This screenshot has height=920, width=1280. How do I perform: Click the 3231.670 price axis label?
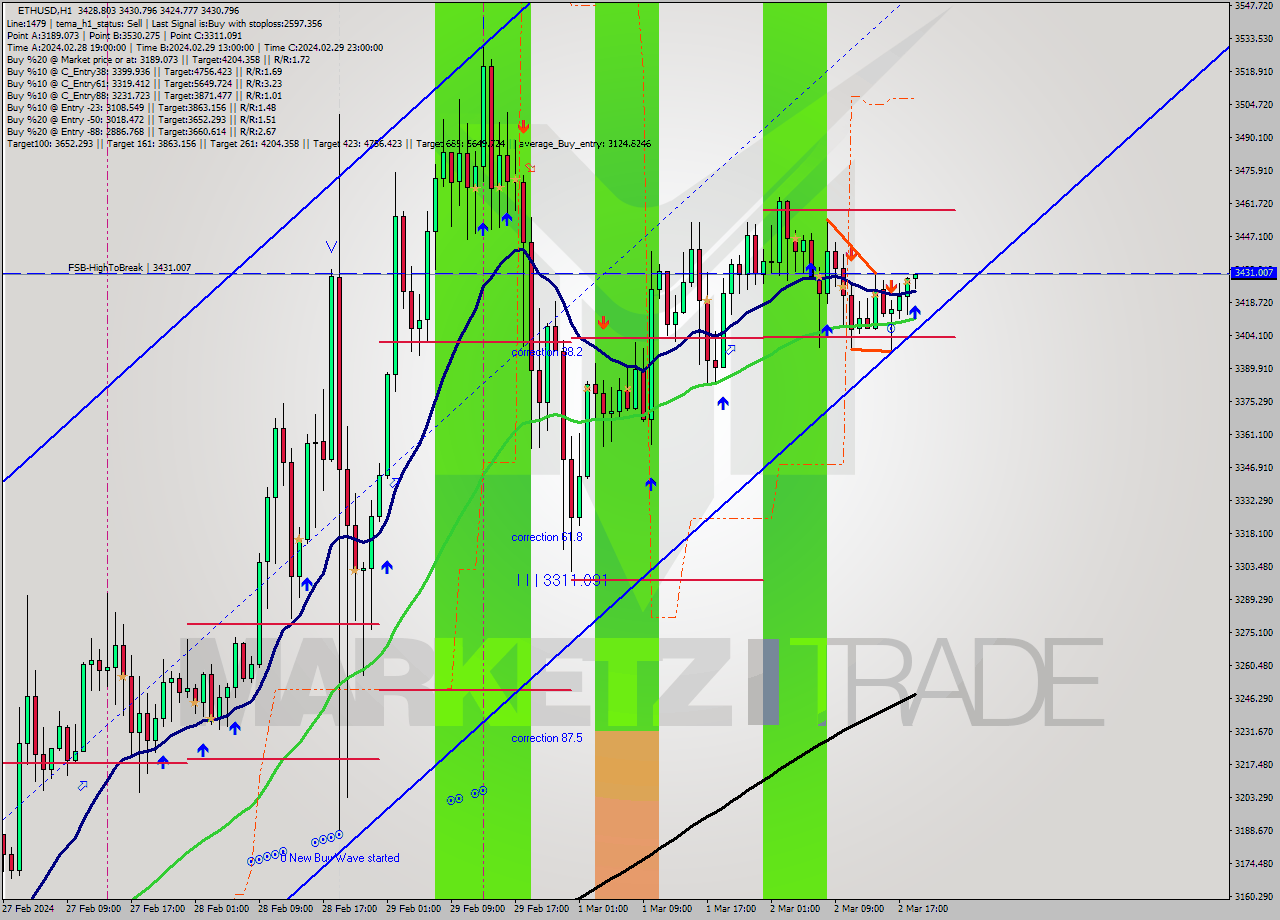click(1253, 731)
